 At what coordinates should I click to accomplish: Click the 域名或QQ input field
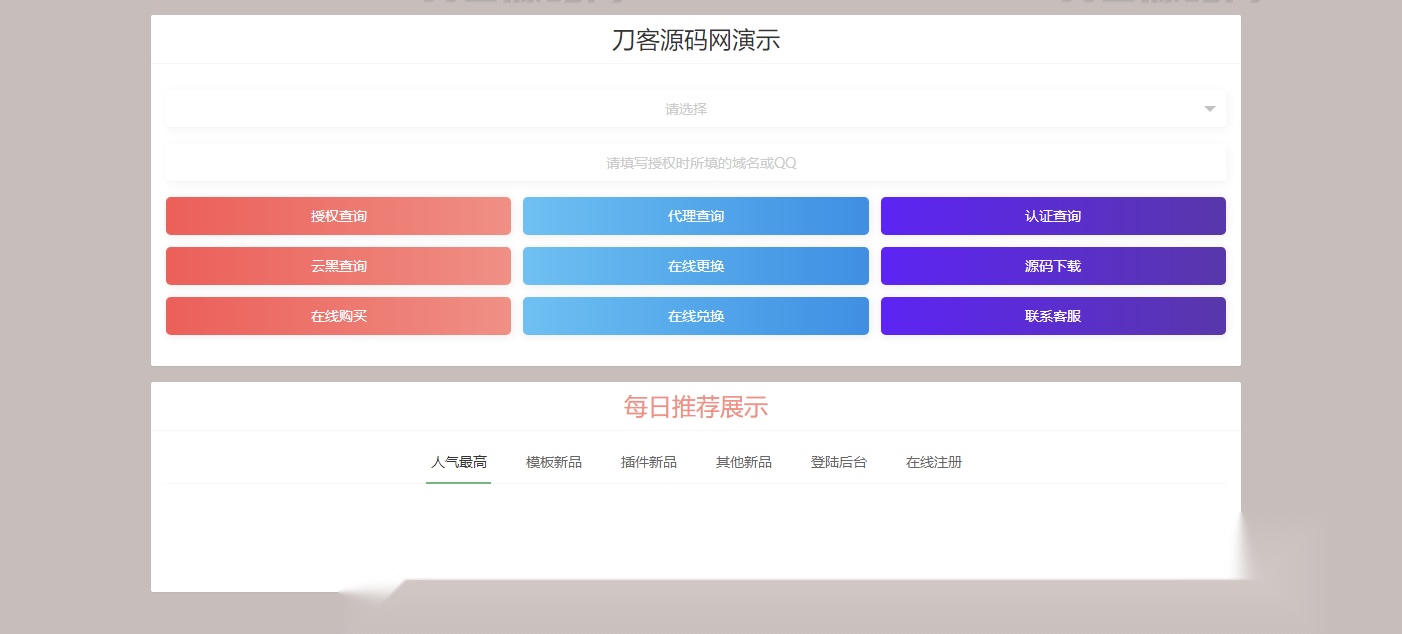[697, 163]
